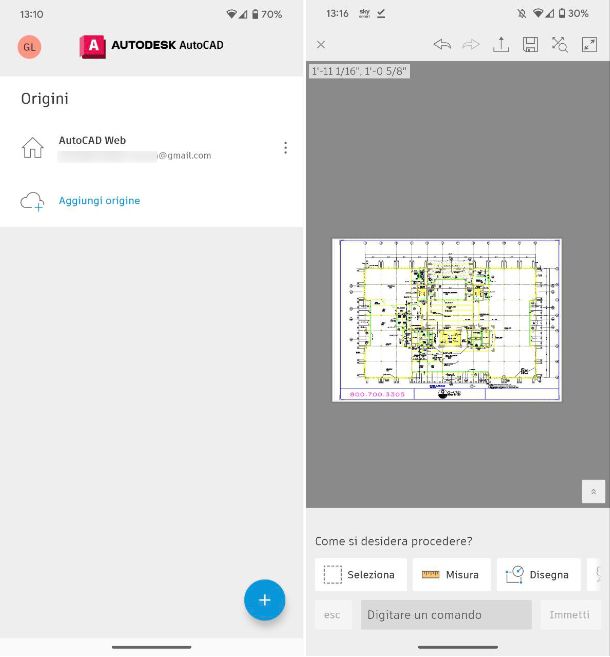The image size is (610, 657).
Task: Undo the last drawing action
Action: pos(442,44)
